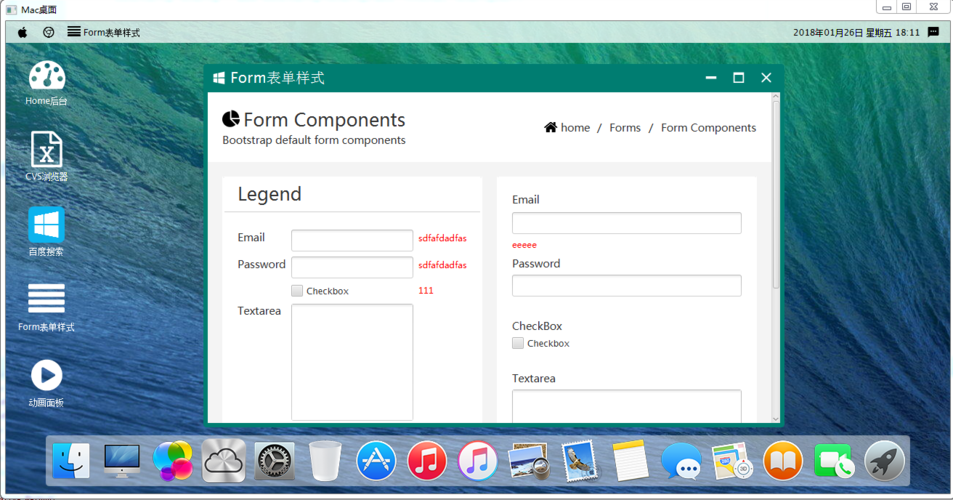
Task: Click the scroll down arrow of form window
Action: coord(776,419)
